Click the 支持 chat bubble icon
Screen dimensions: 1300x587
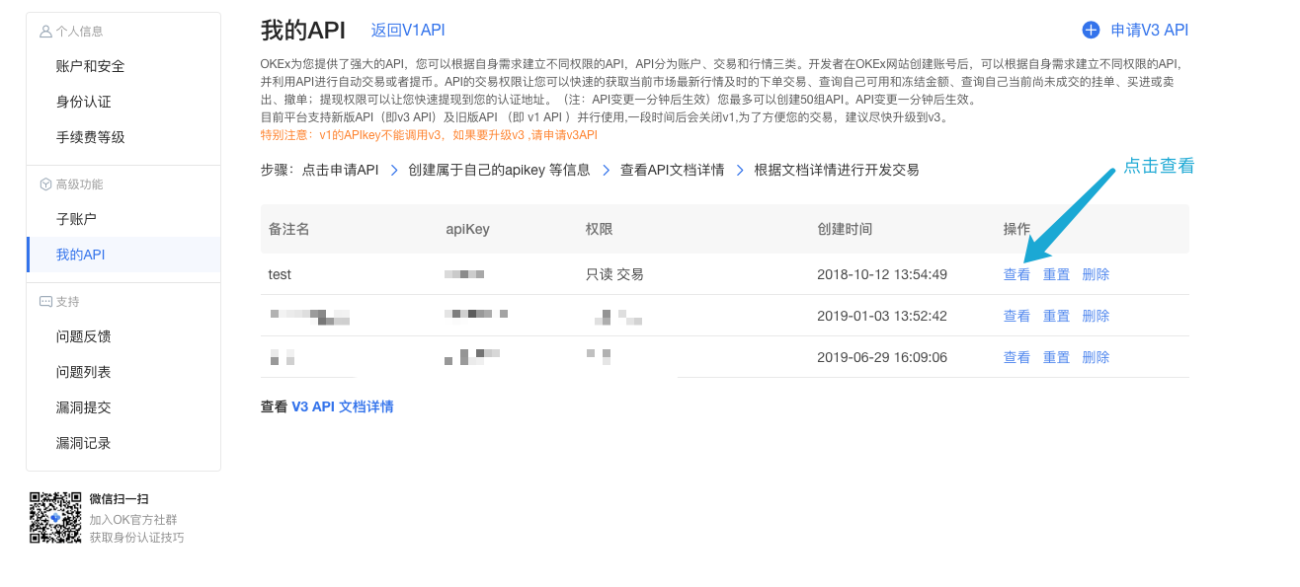pos(45,302)
